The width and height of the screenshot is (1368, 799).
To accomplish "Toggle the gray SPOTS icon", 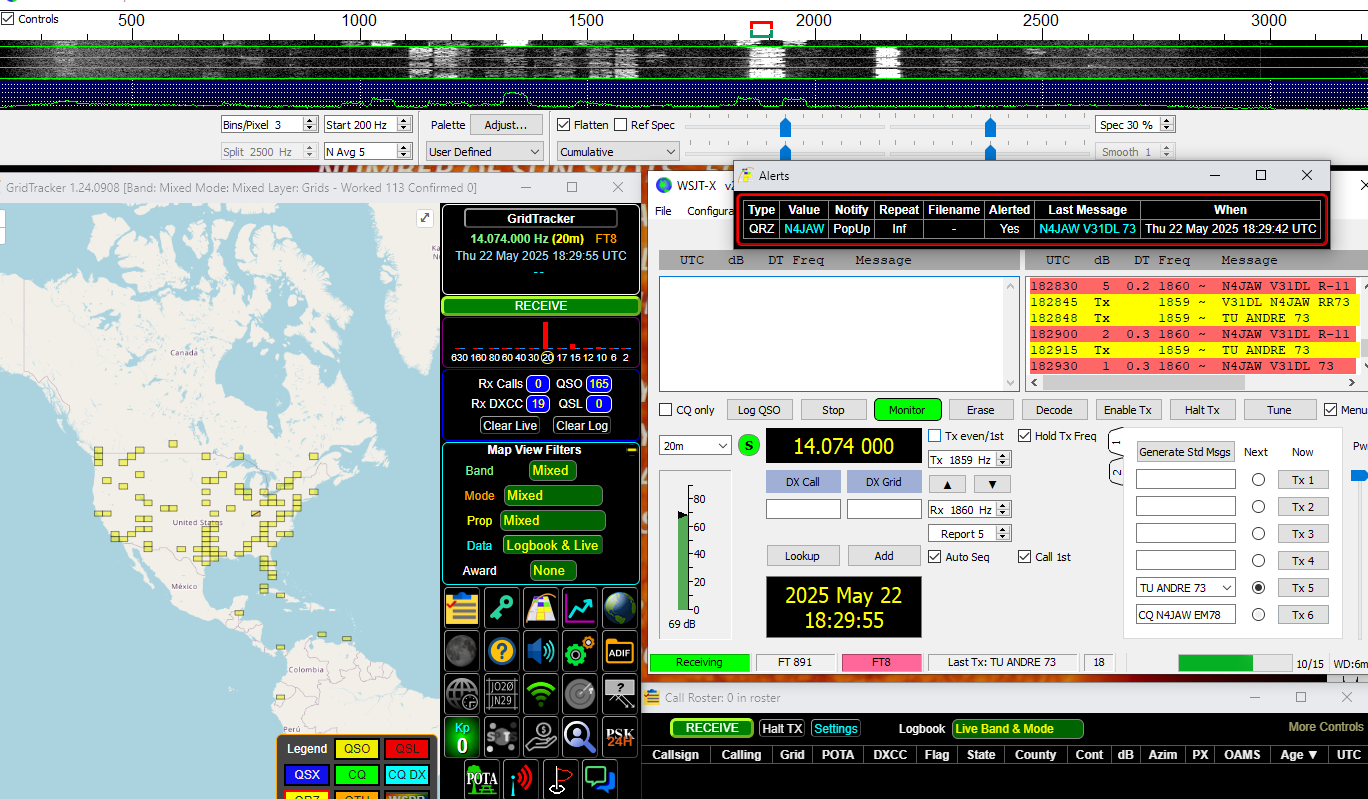I will pyautogui.click(x=502, y=736).
